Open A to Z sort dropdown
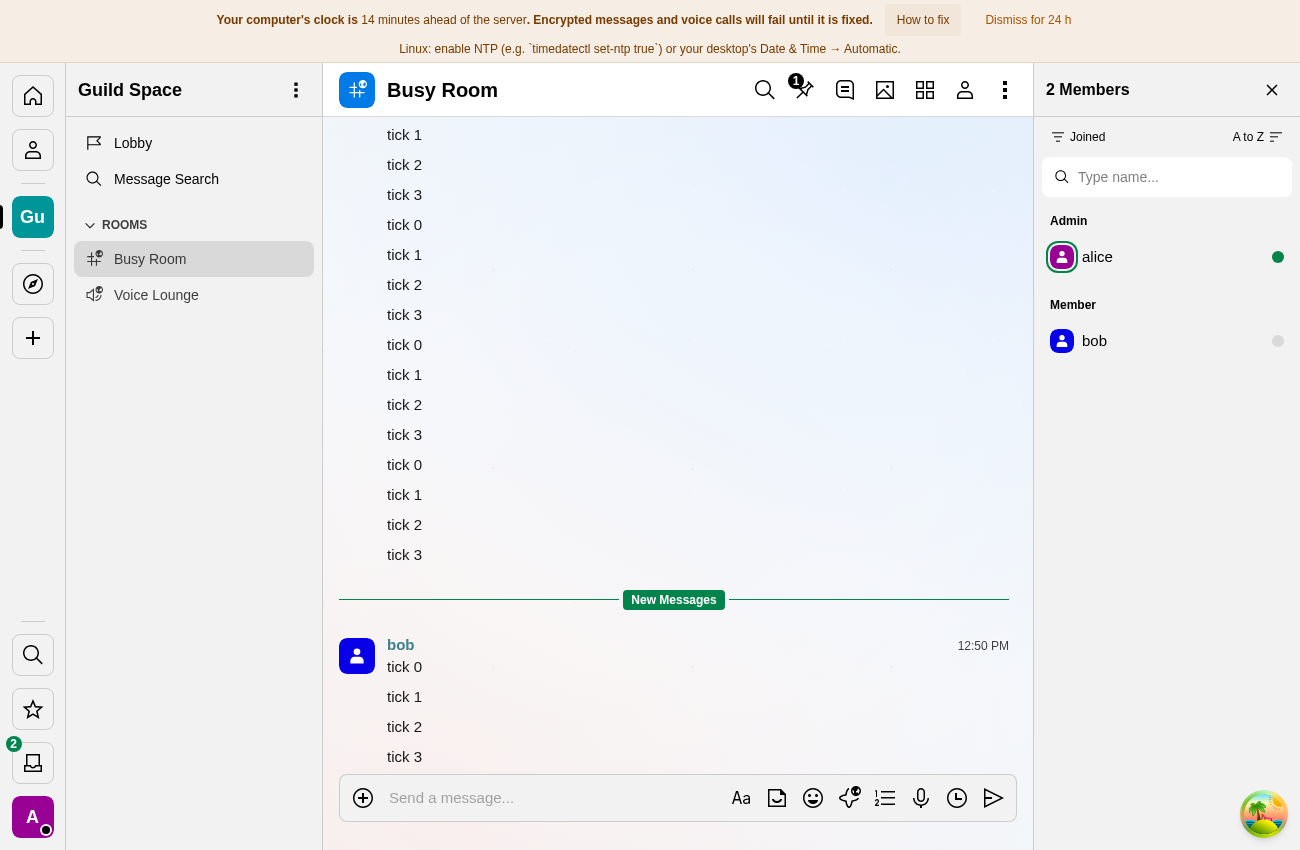Viewport: 1300px width, 850px height. pyautogui.click(x=1257, y=137)
